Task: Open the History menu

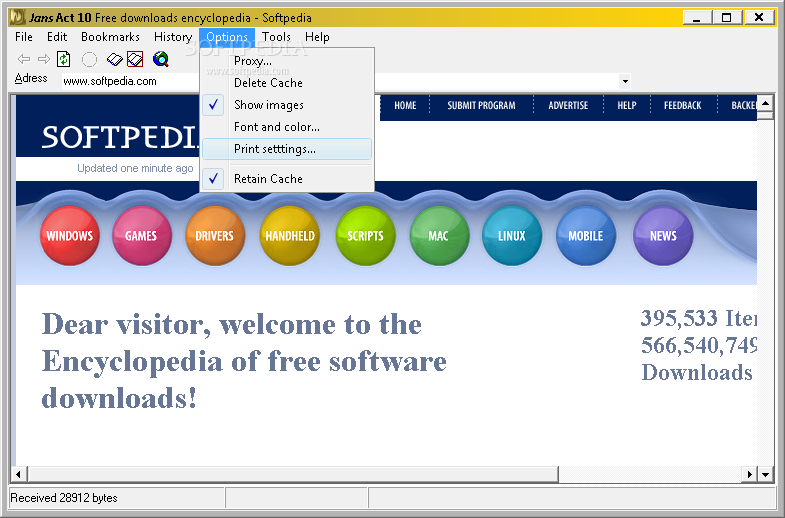Action: (x=173, y=37)
